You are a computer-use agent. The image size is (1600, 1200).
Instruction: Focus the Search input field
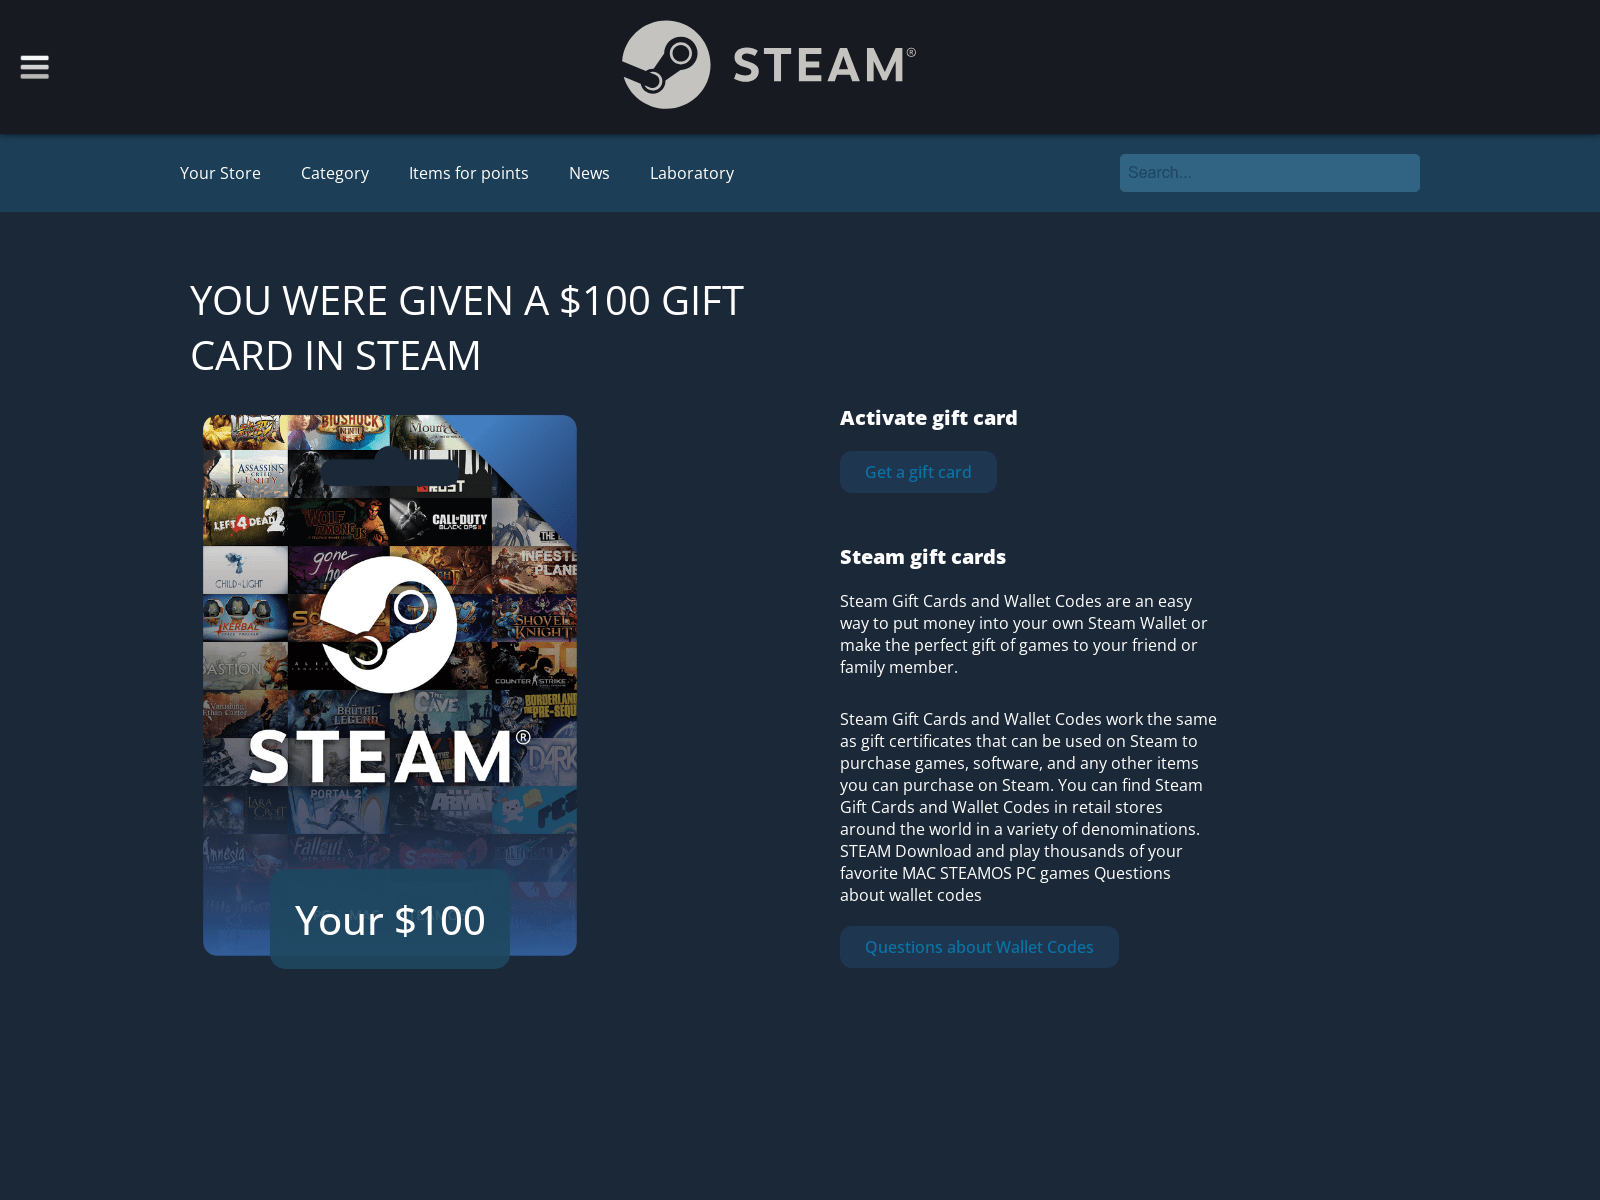coord(1270,173)
